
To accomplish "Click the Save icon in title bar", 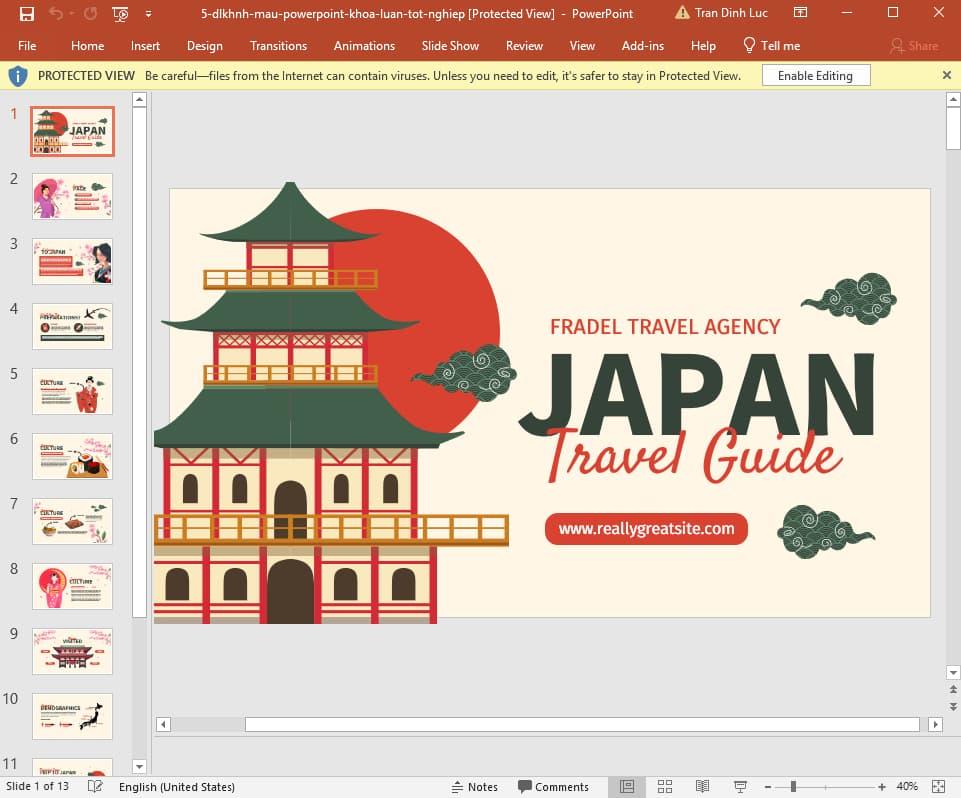I will (x=27, y=14).
